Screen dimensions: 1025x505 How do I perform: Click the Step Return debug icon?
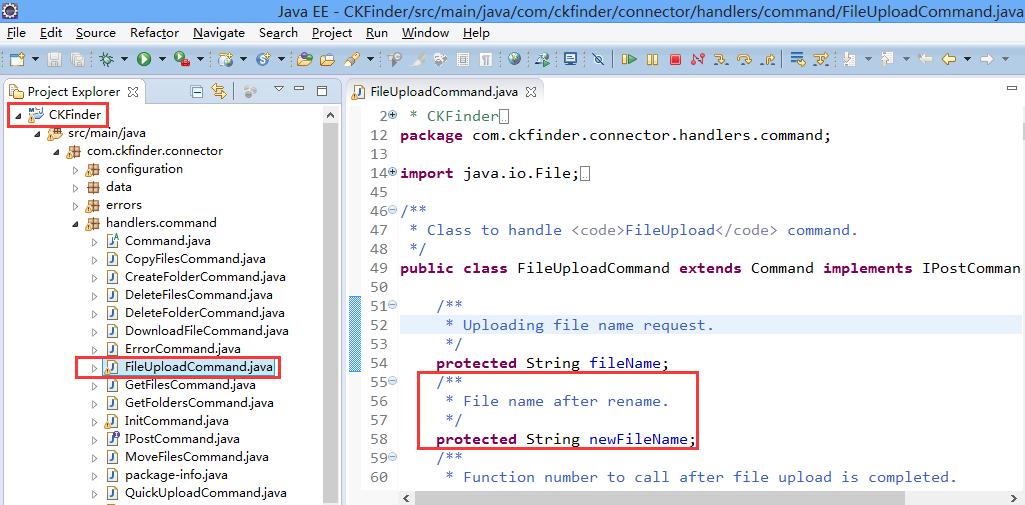tap(767, 59)
